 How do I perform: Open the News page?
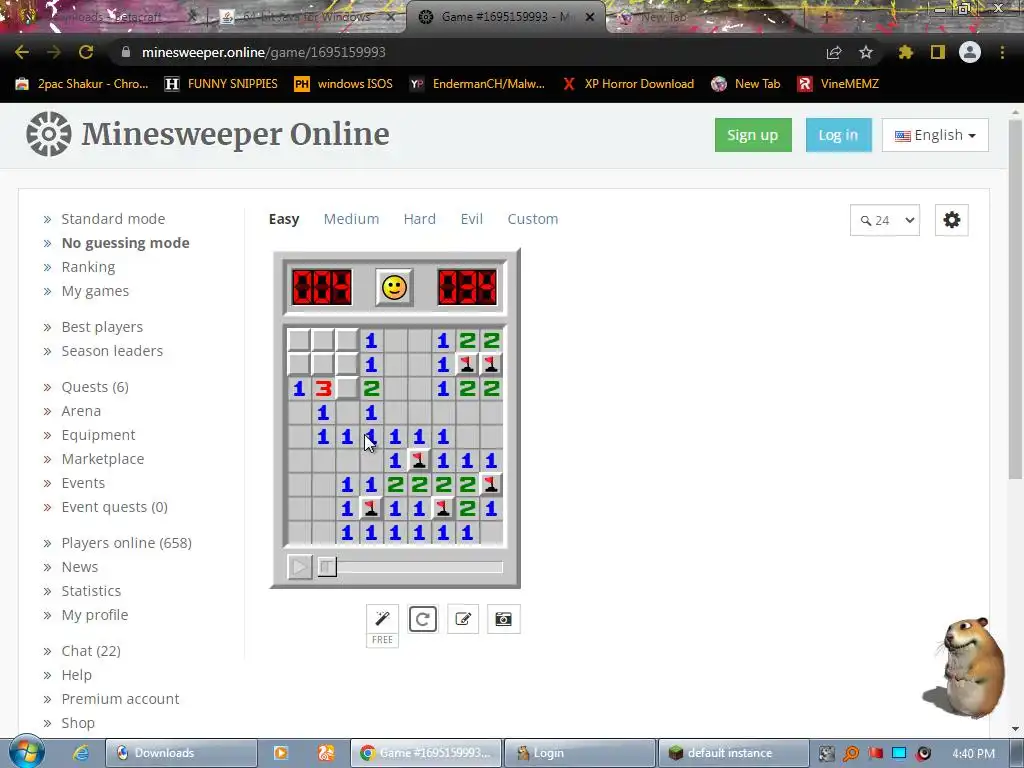point(80,568)
